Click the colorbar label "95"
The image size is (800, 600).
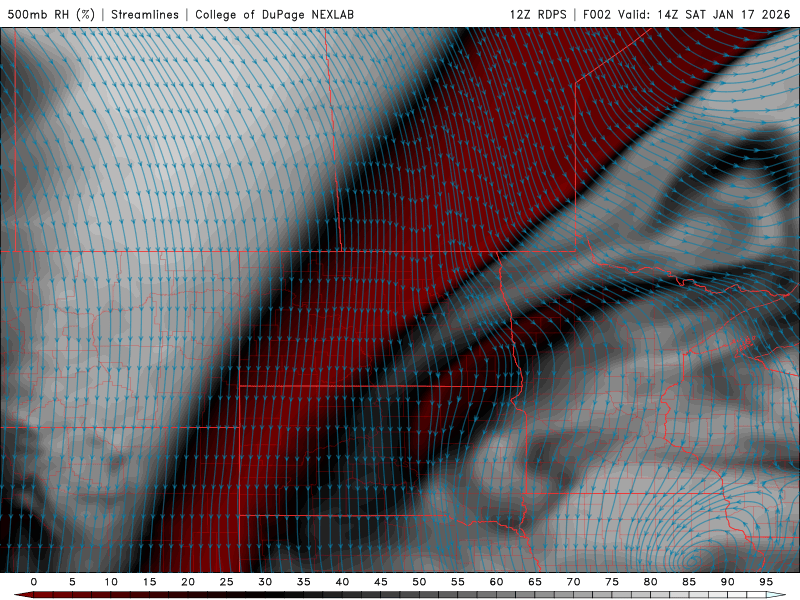[x=766, y=582]
